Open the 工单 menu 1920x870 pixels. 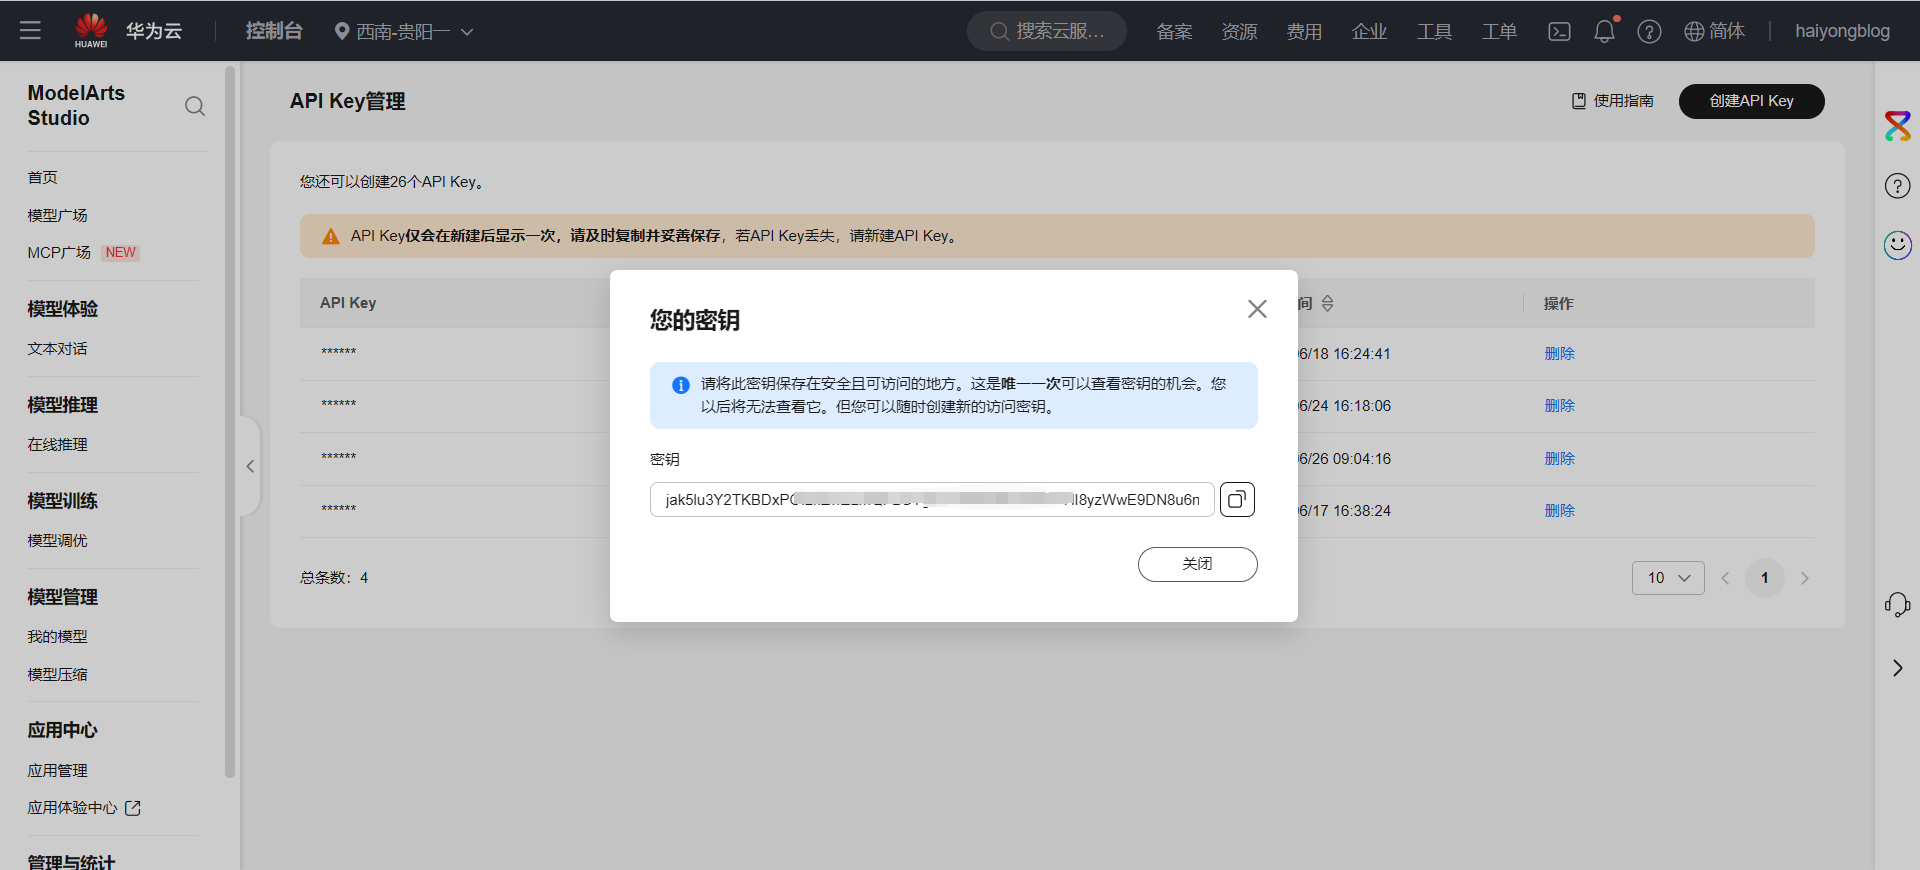tap(1499, 32)
